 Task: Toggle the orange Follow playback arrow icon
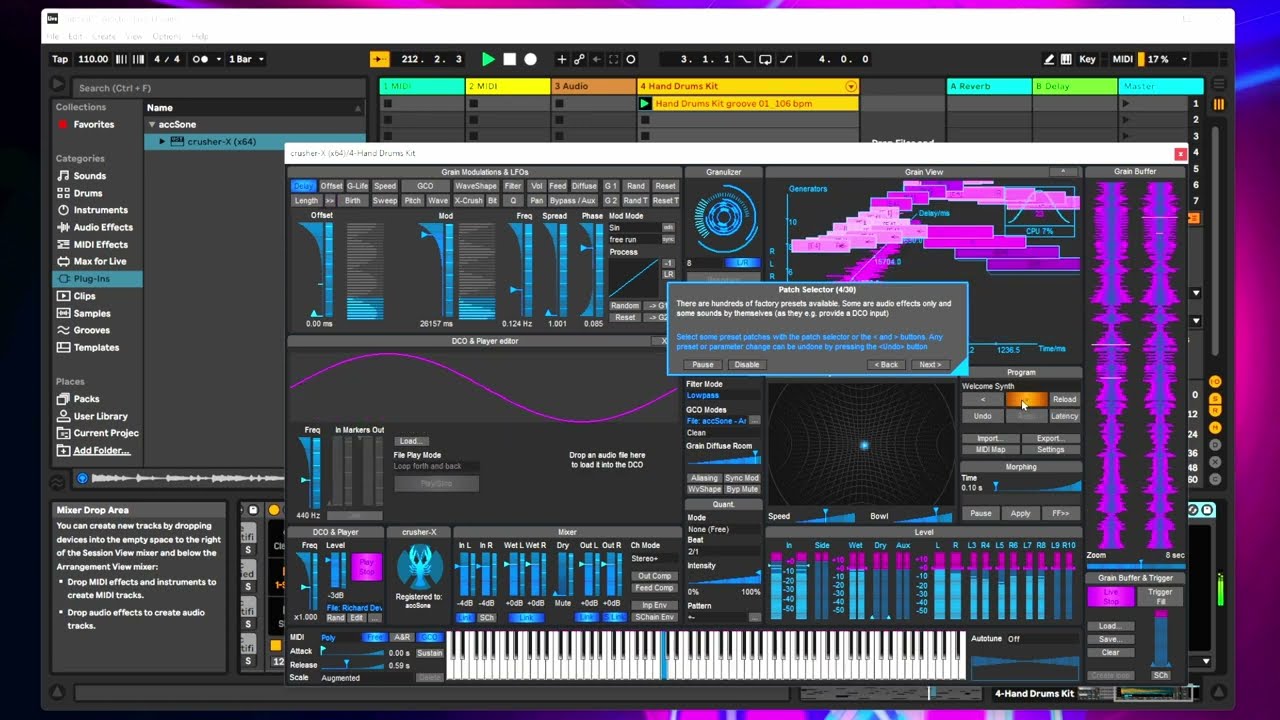point(380,59)
